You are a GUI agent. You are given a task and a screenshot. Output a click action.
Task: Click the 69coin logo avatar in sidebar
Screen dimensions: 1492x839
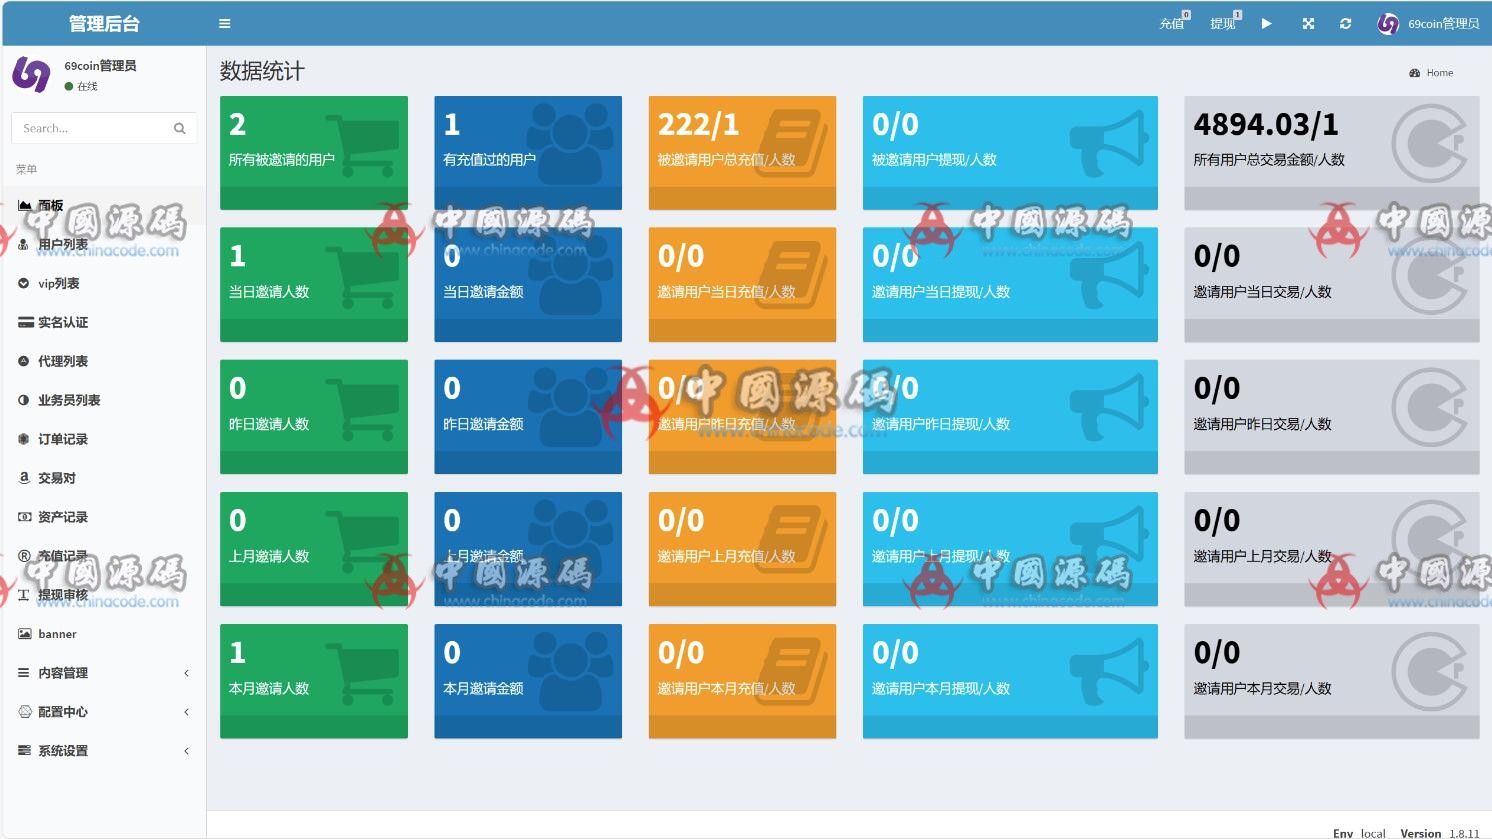(31, 75)
